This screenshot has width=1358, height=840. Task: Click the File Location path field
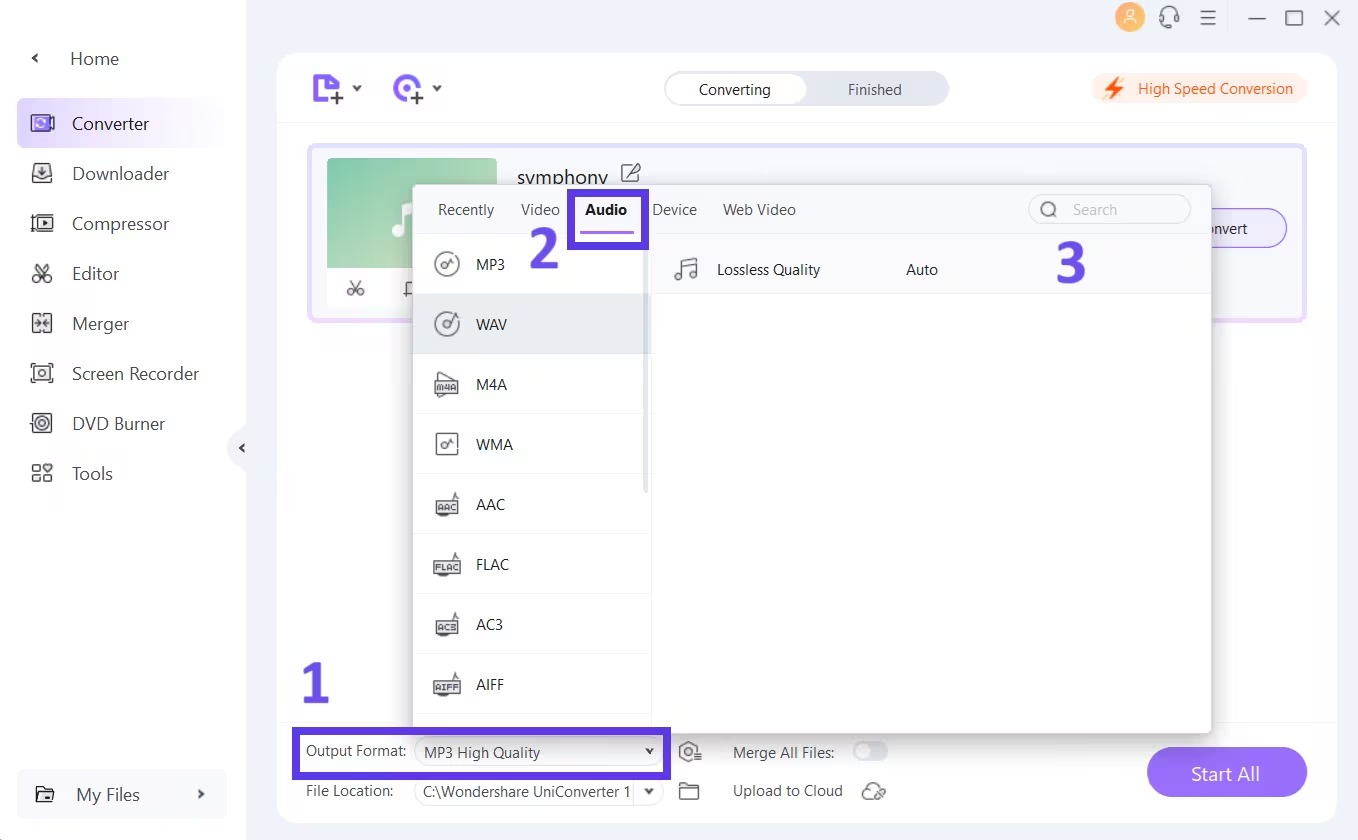pyautogui.click(x=527, y=791)
